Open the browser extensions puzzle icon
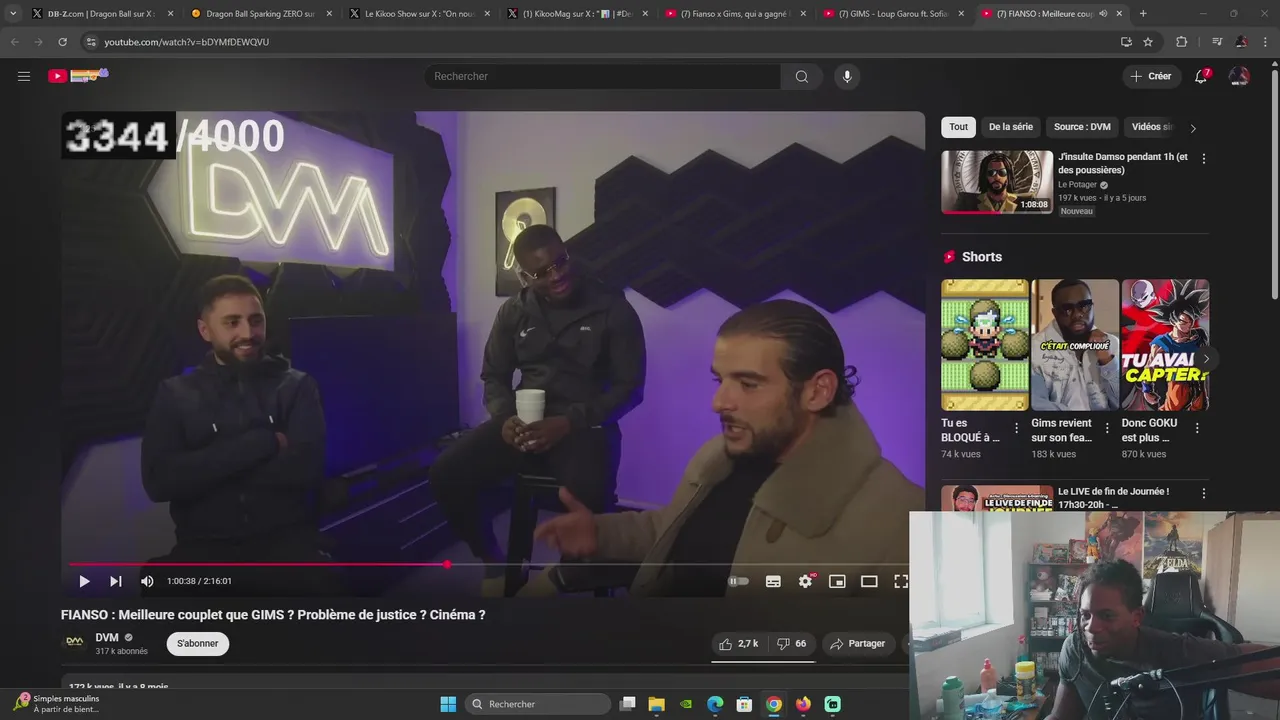The width and height of the screenshot is (1280, 720). [x=1181, y=42]
